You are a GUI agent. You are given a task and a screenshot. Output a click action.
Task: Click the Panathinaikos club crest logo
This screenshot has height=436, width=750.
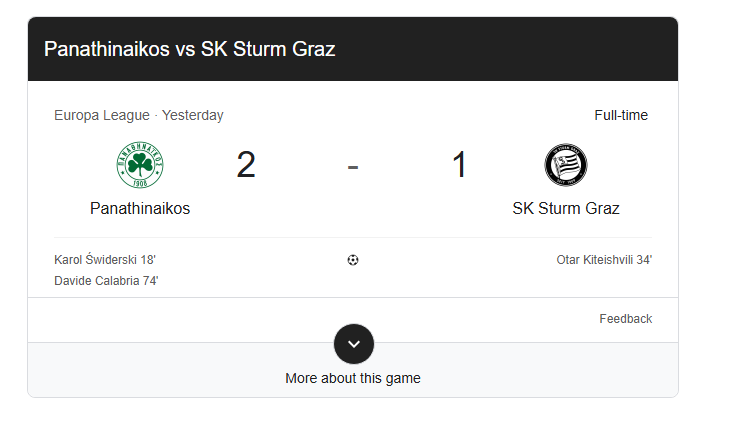pos(140,165)
